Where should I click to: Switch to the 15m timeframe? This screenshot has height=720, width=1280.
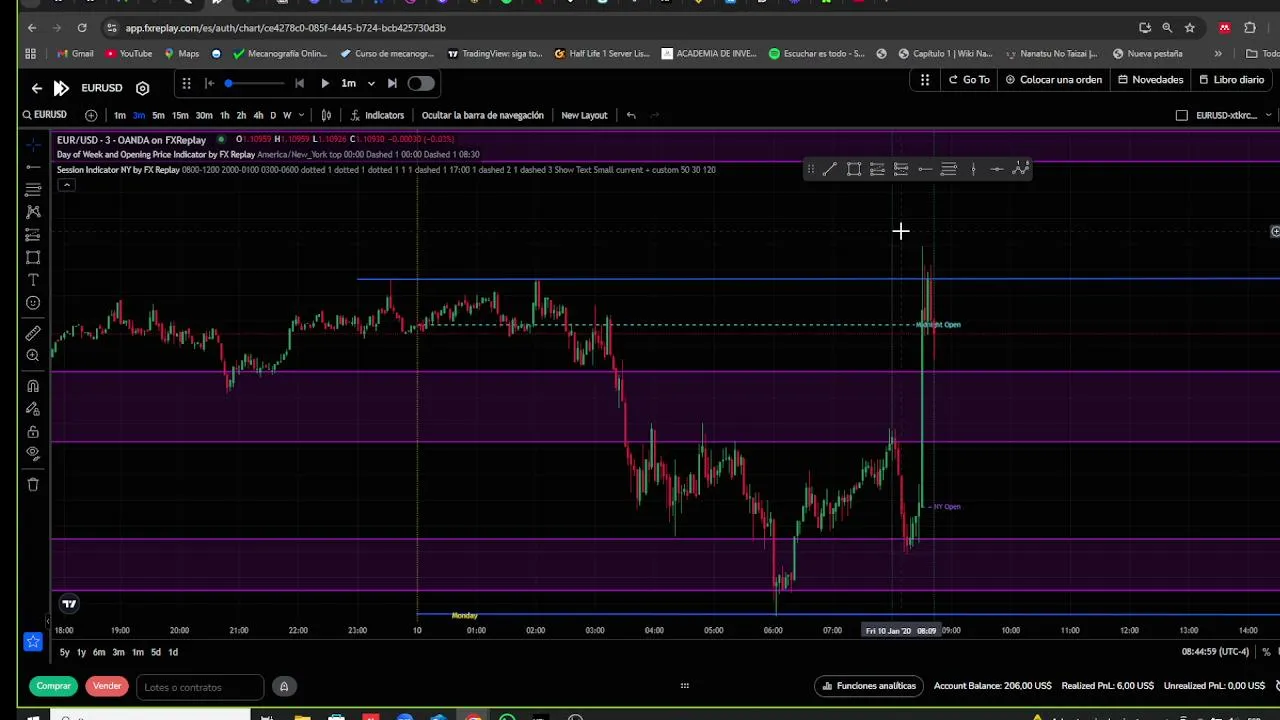(180, 115)
